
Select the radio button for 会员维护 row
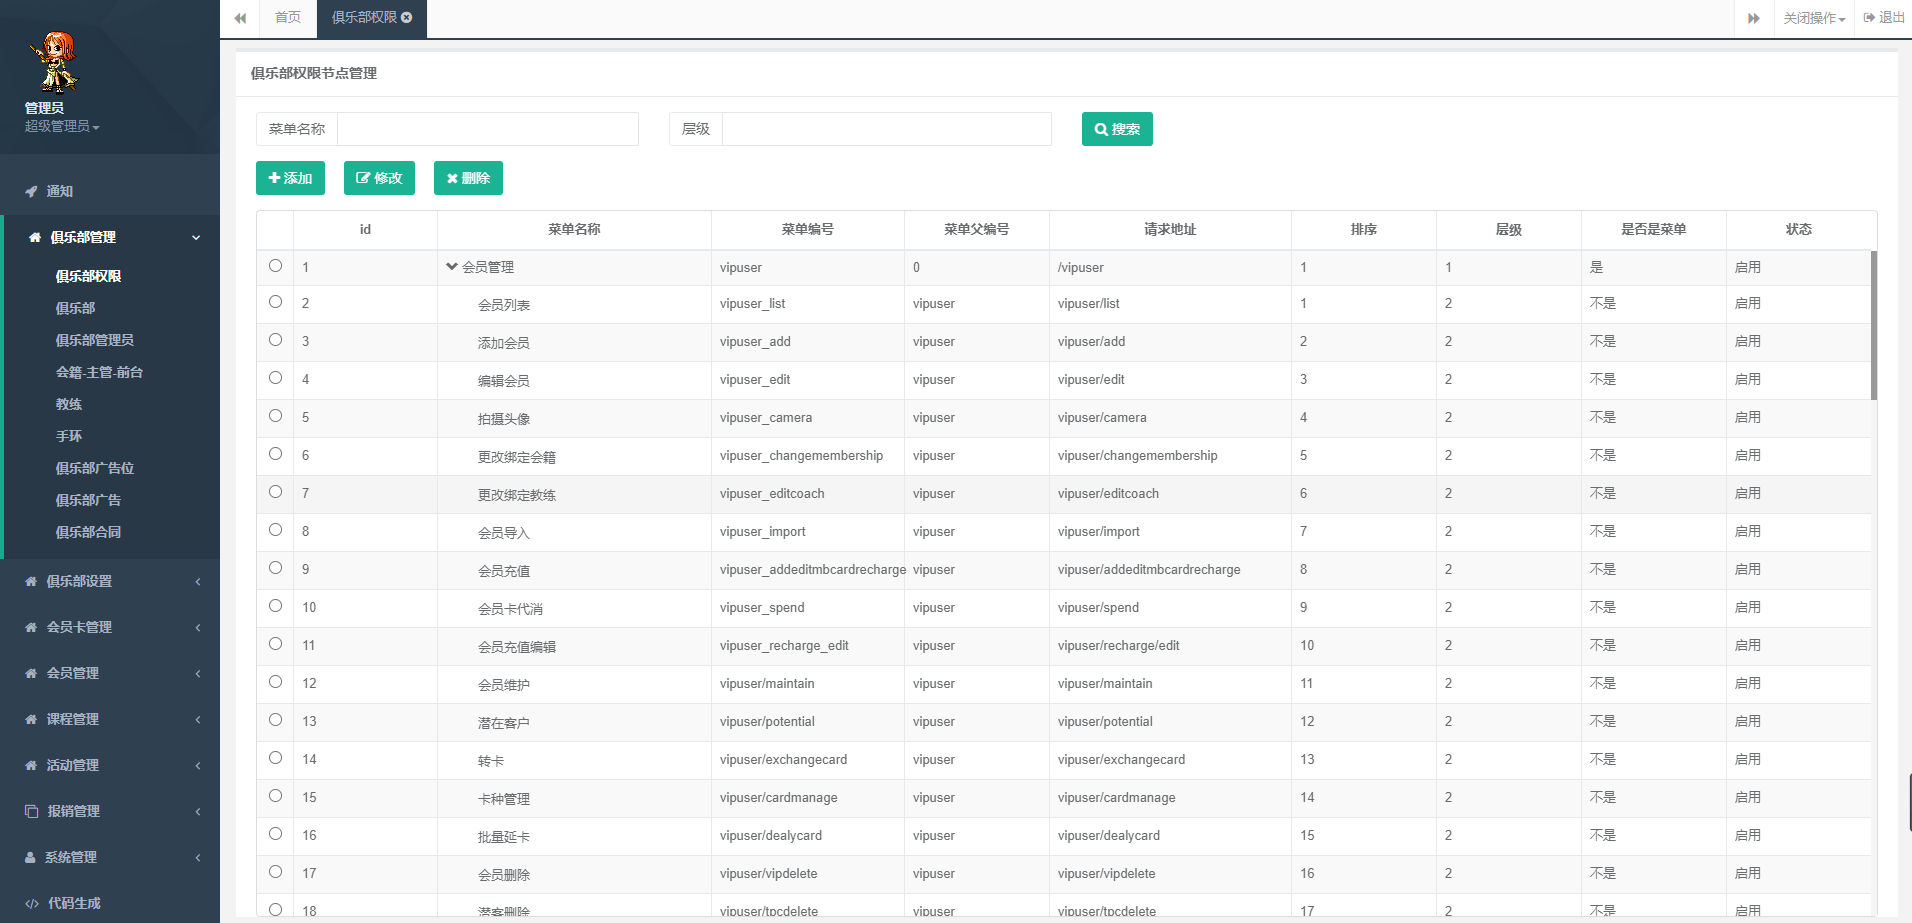275,682
